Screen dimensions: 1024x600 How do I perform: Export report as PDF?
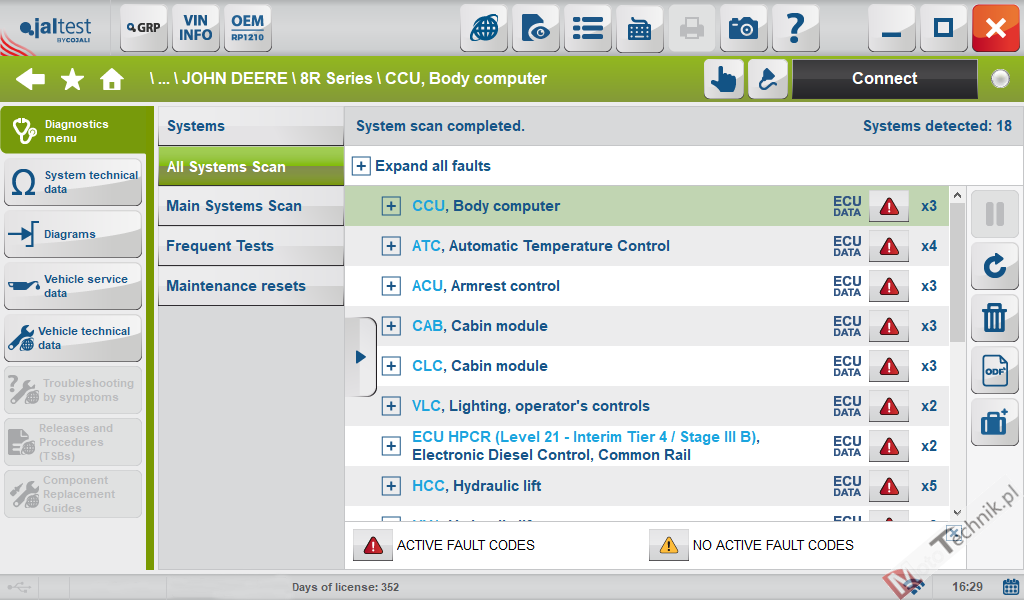(995, 370)
